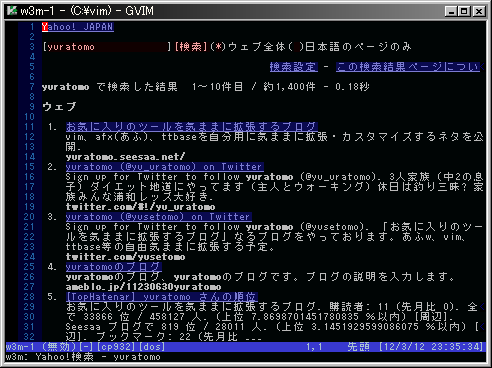The height and width of the screenshot is (368, 492).
Task: Click the yuratomo search input field
Action: [107, 47]
